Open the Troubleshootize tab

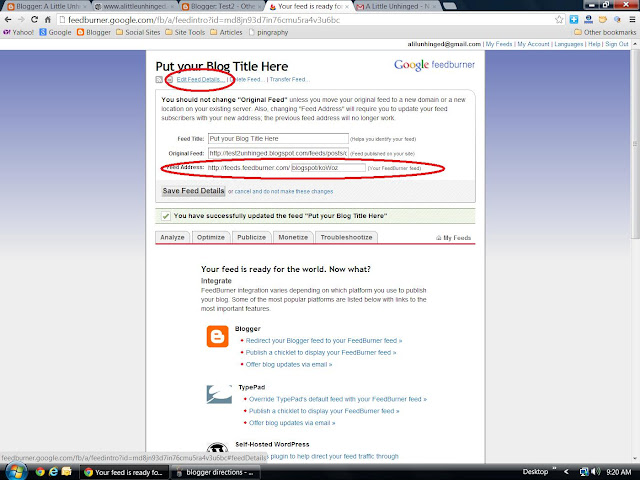pyautogui.click(x=346, y=238)
